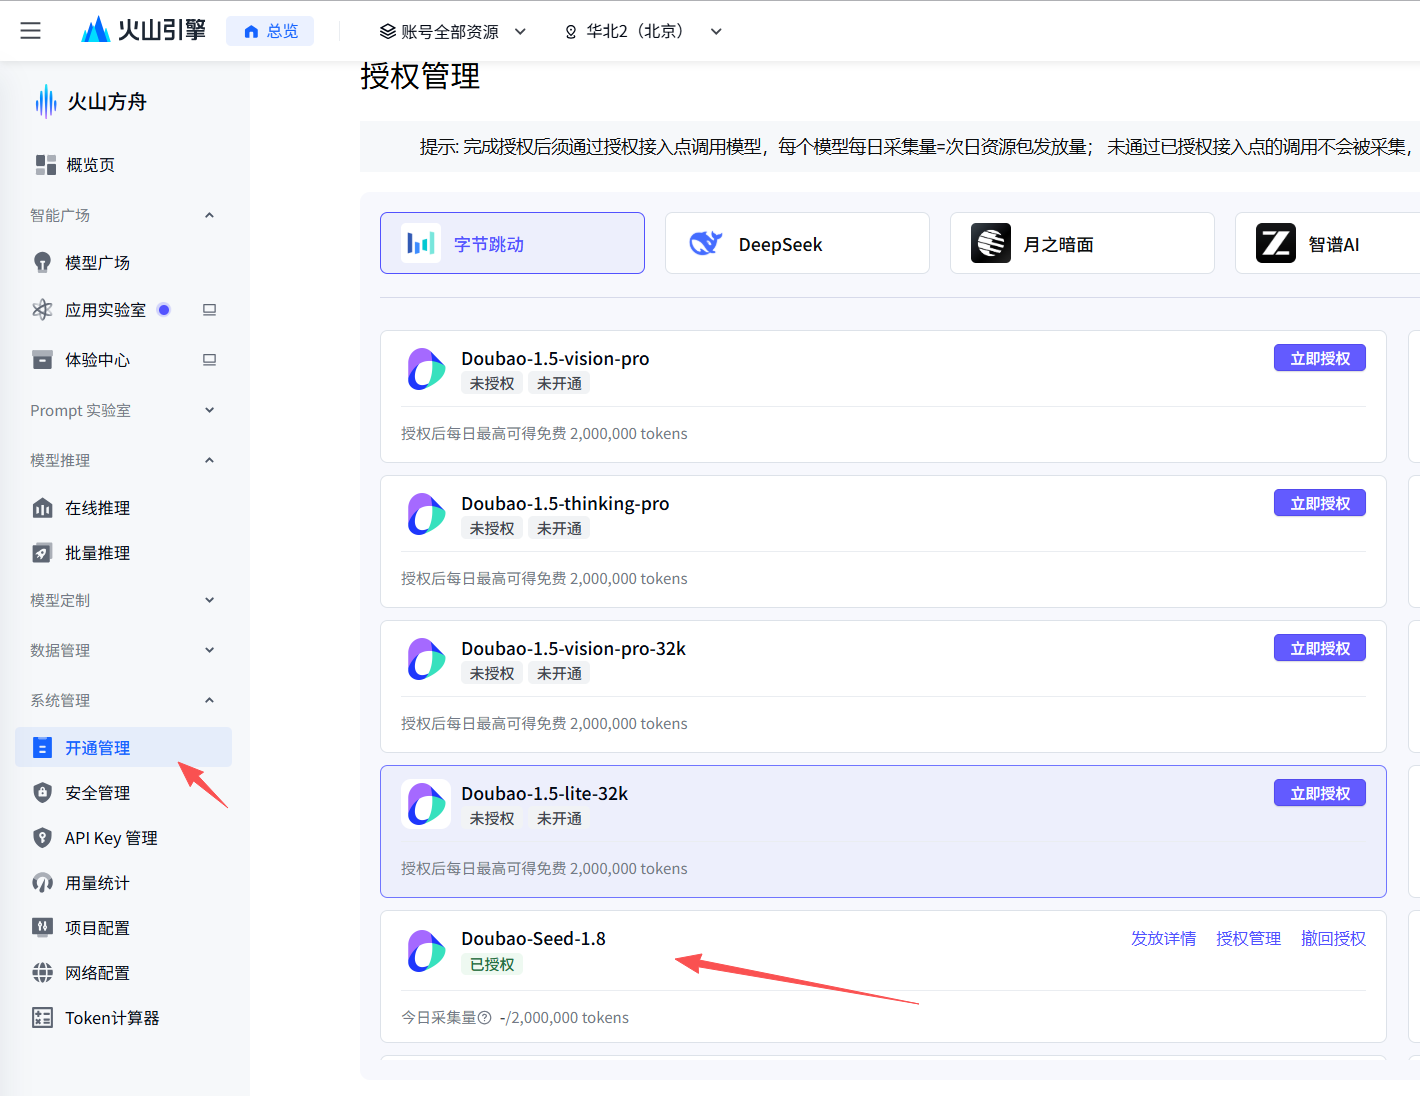Click the 应用实验室 atom icon
1420x1096 pixels.
(x=42, y=310)
